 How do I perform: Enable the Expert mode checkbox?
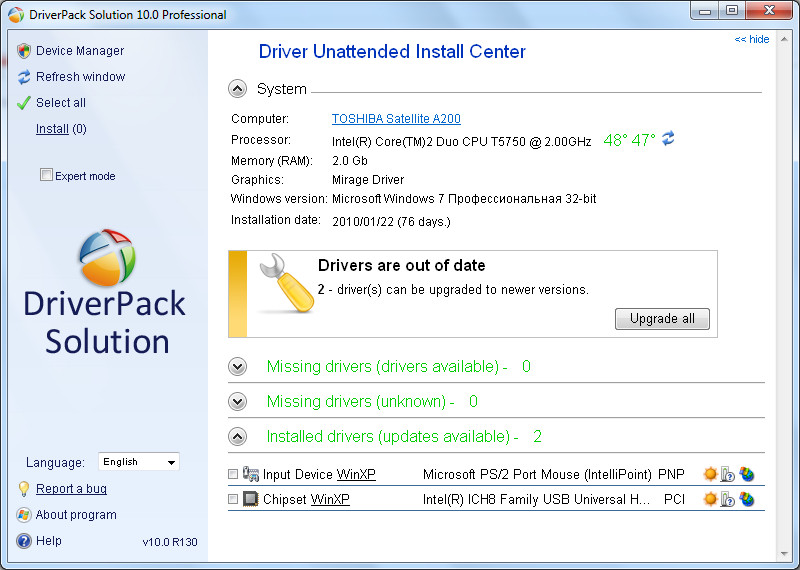tap(46, 176)
